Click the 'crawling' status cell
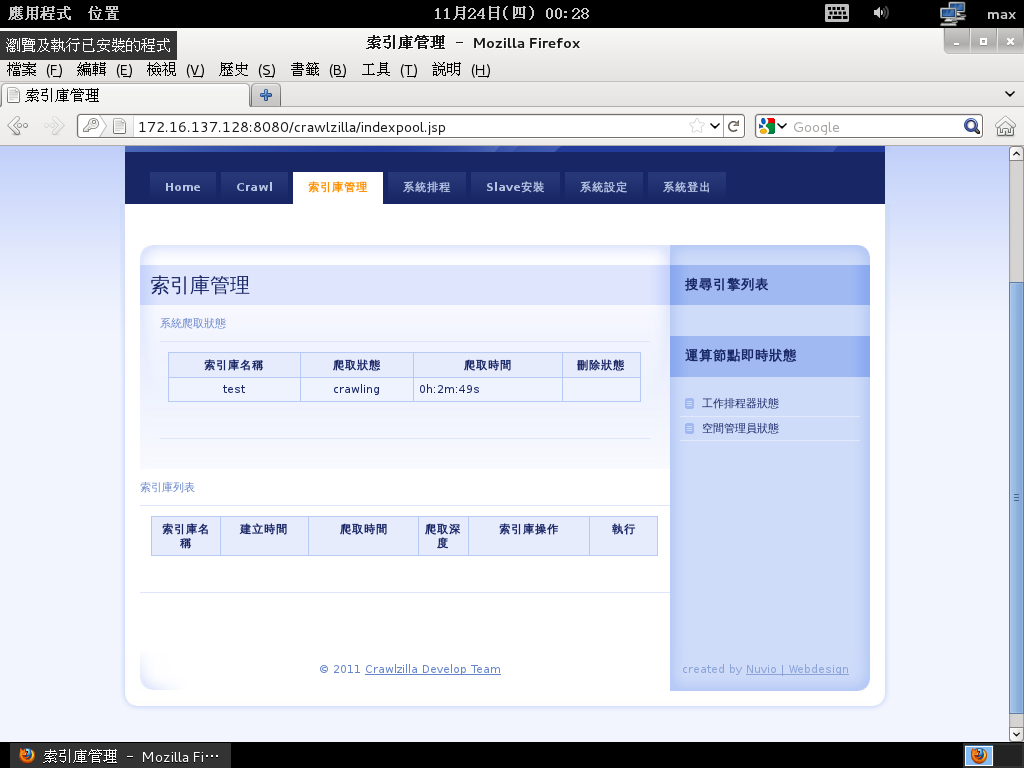The height and width of the screenshot is (768, 1024). [357, 389]
